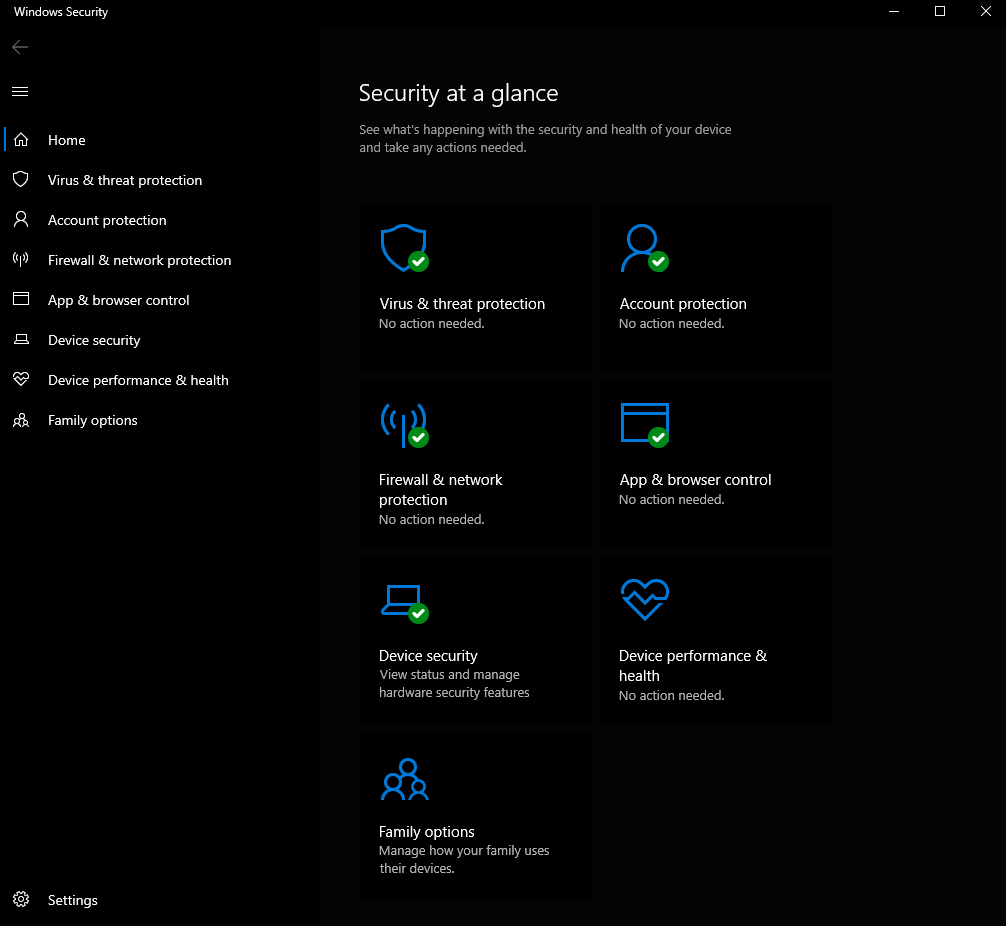Click the 'Security at a glance' heading
The width and height of the screenshot is (1006, 926).
458,94
